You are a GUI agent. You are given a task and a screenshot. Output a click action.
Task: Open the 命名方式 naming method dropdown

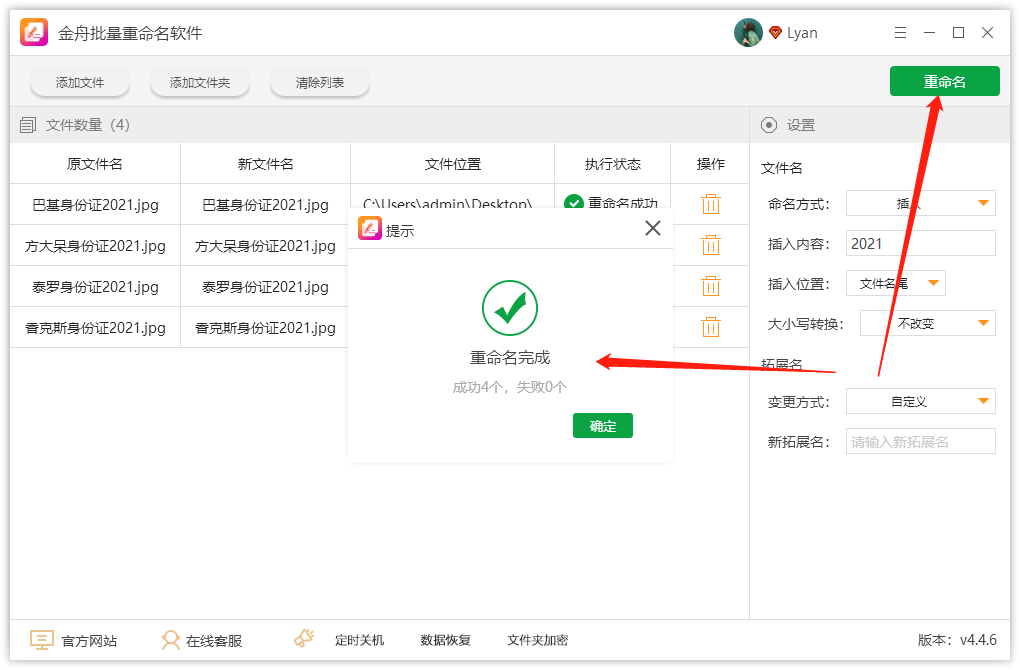(x=919, y=202)
